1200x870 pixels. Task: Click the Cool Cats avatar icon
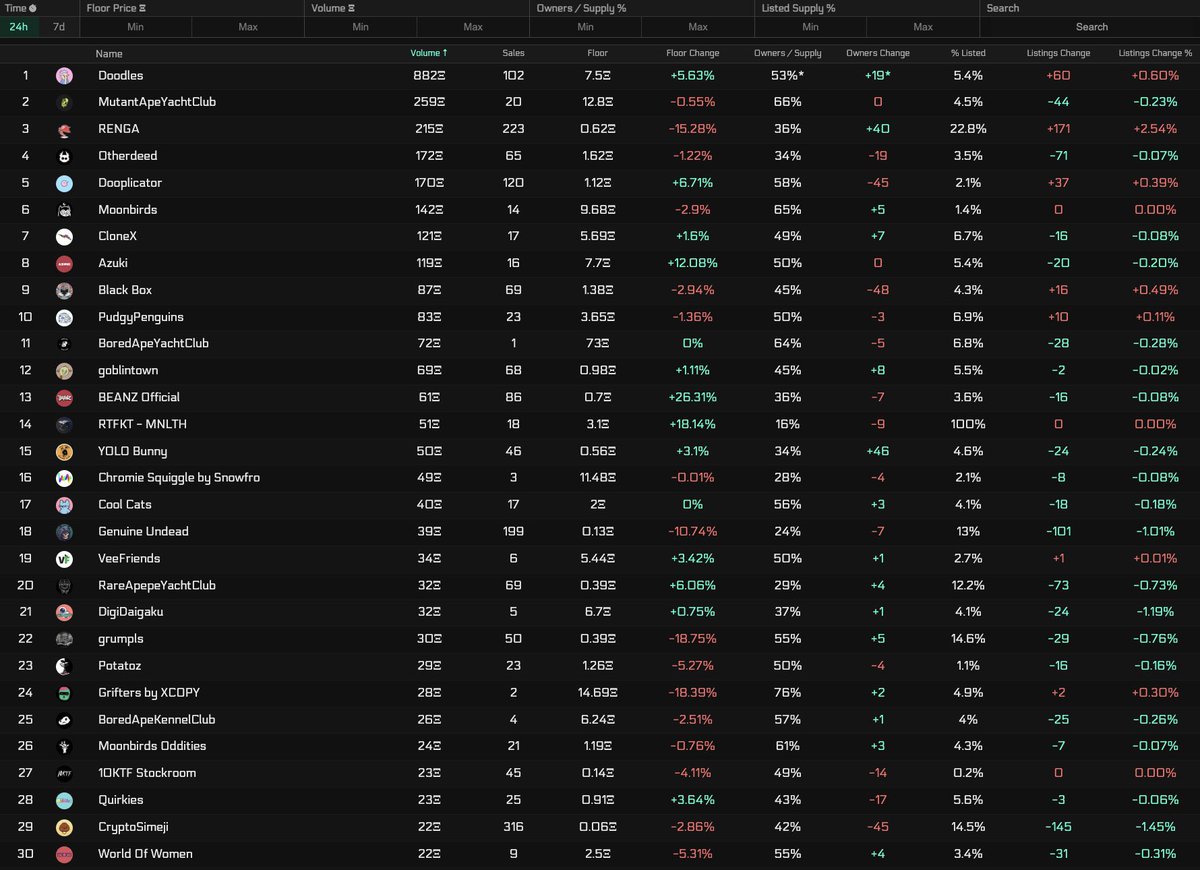64,505
